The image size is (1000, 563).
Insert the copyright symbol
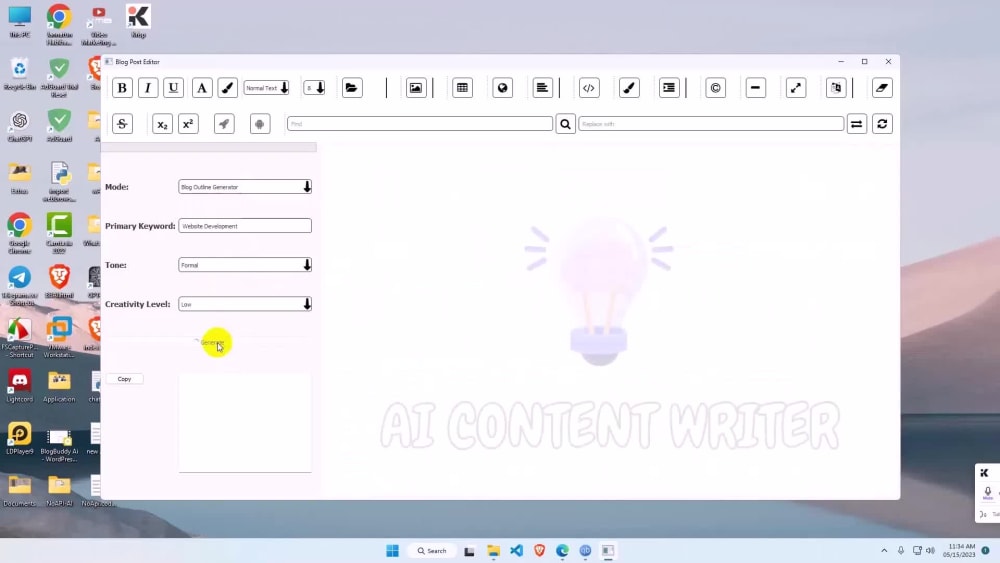(x=716, y=88)
